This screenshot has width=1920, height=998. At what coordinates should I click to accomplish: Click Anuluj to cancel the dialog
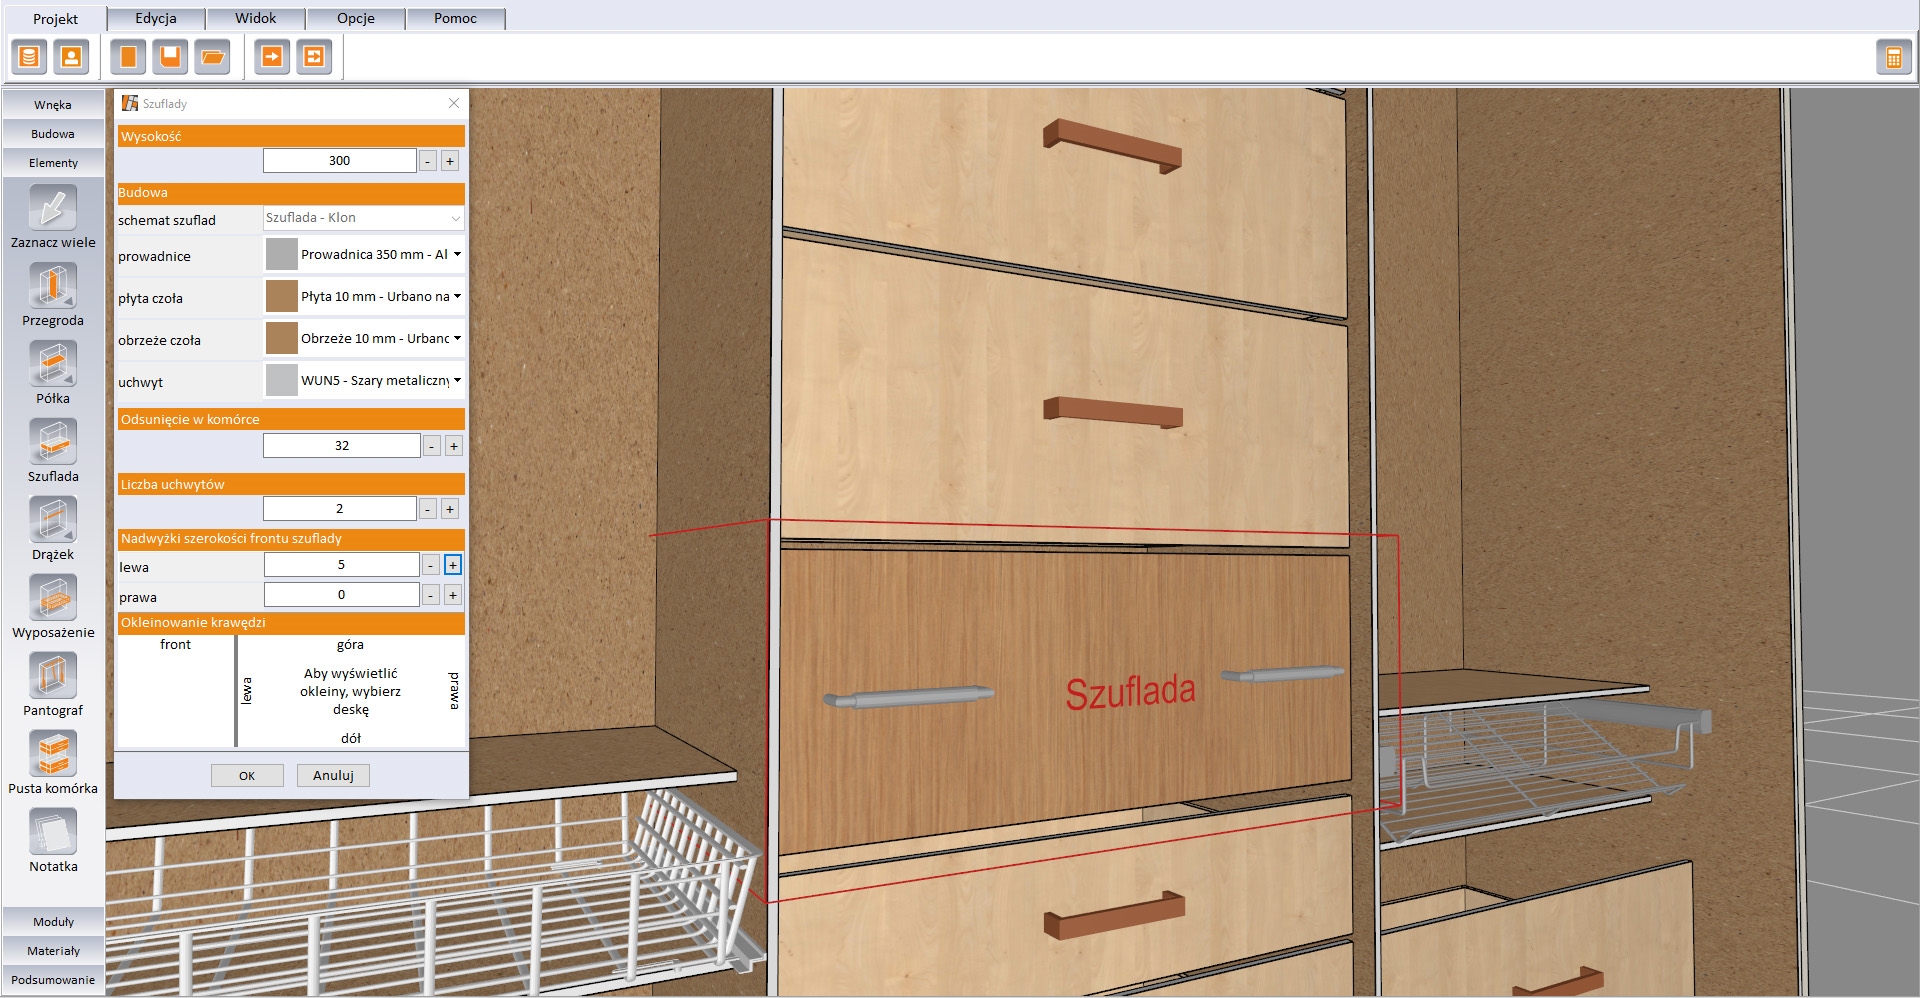click(333, 776)
